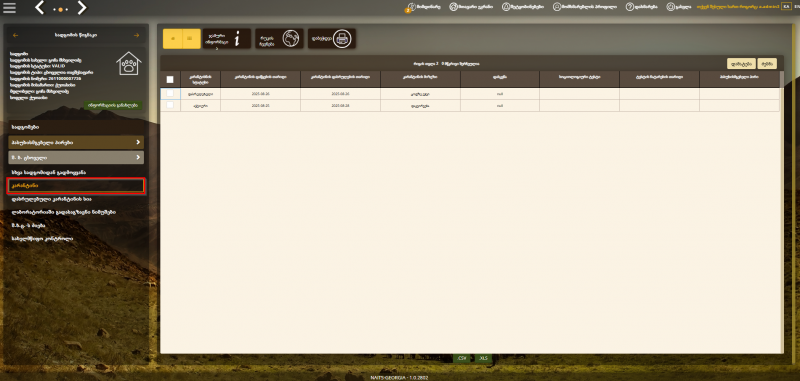800x381 pixels.
Task: Switch interface language to KA
Action: [x=786, y=7]
